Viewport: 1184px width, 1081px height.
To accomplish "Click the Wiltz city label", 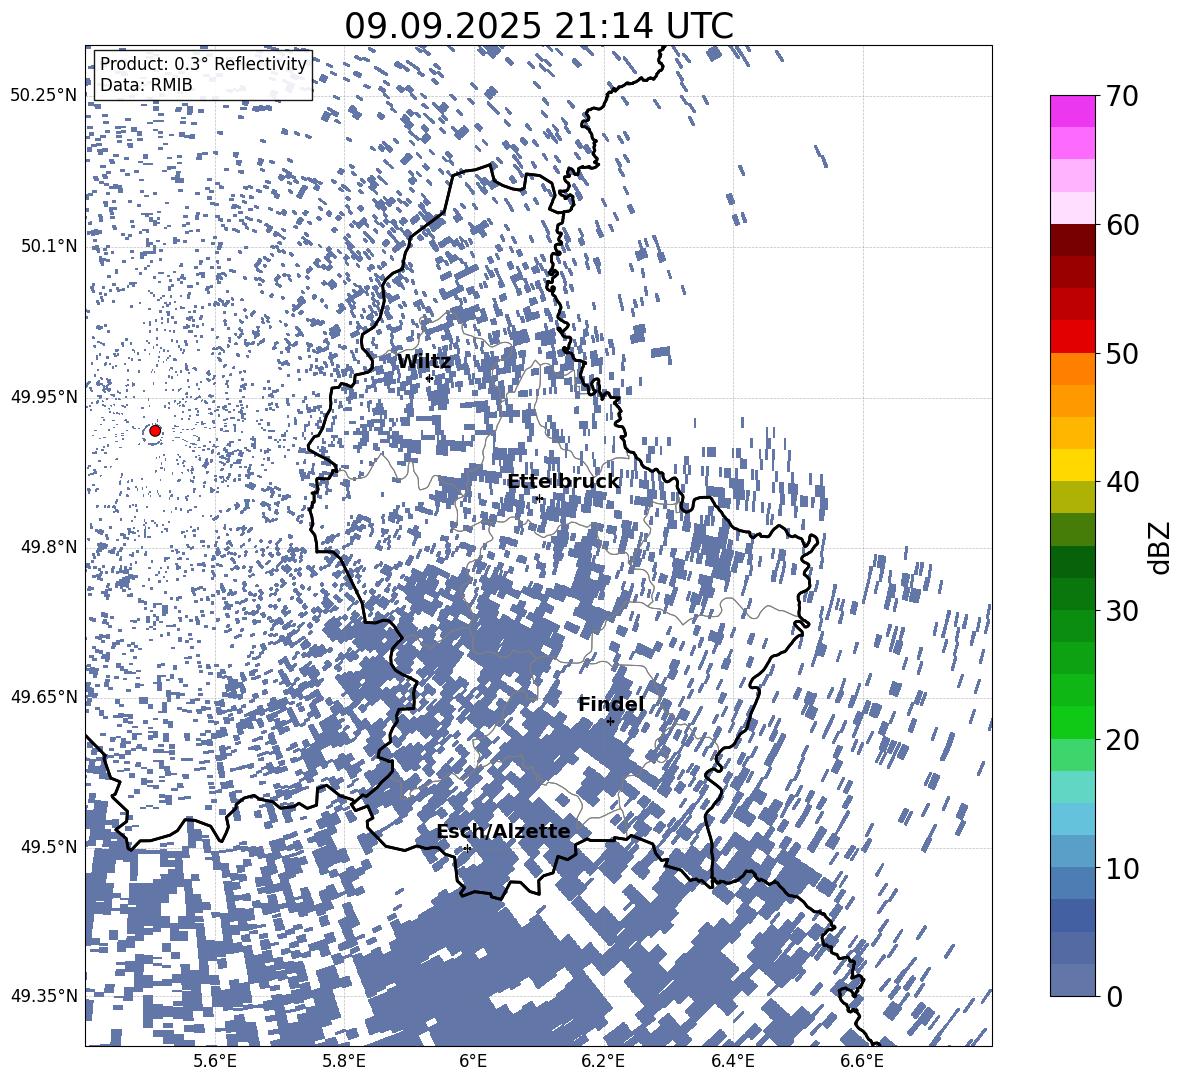I will [x=424, y=362].
